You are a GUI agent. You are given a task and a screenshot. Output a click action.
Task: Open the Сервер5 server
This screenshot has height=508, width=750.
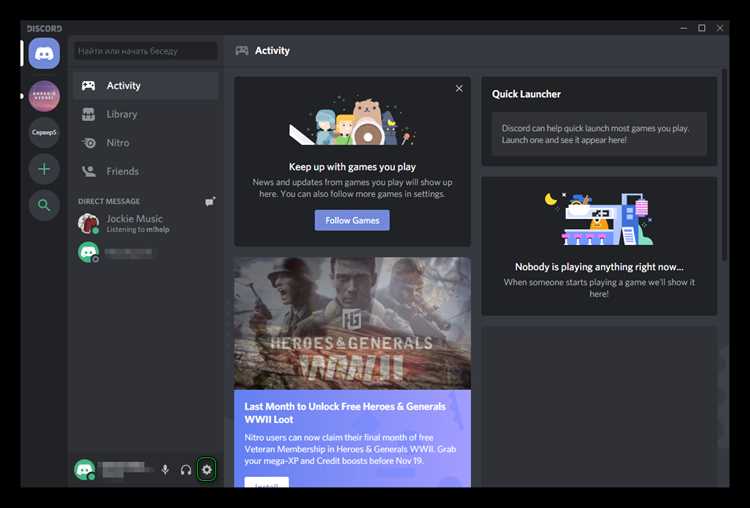click(x=44, y=132)
